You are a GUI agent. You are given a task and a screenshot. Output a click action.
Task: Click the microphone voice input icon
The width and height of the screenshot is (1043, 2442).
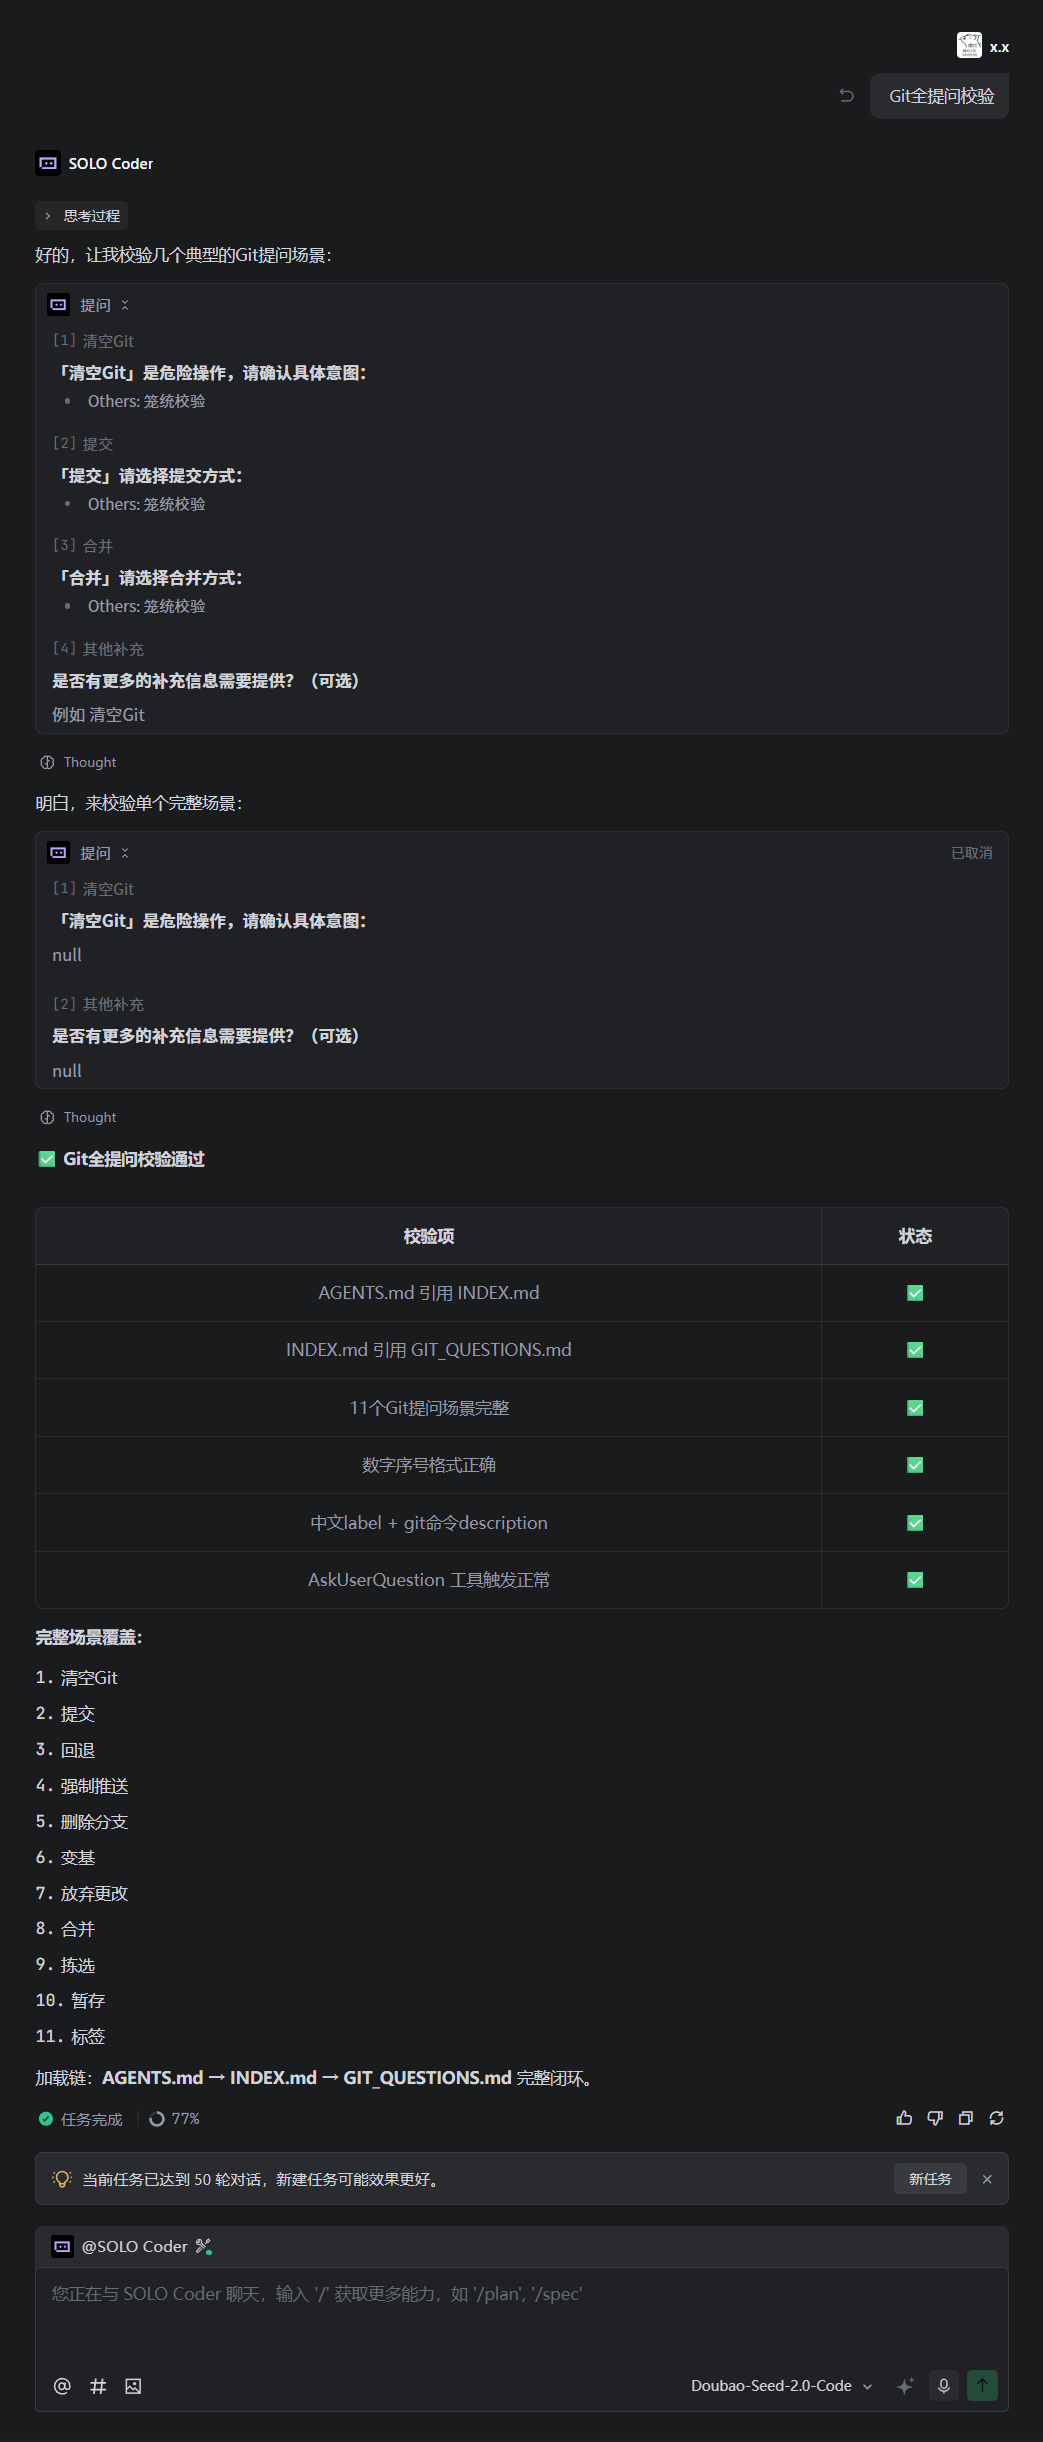(943, 2386)
